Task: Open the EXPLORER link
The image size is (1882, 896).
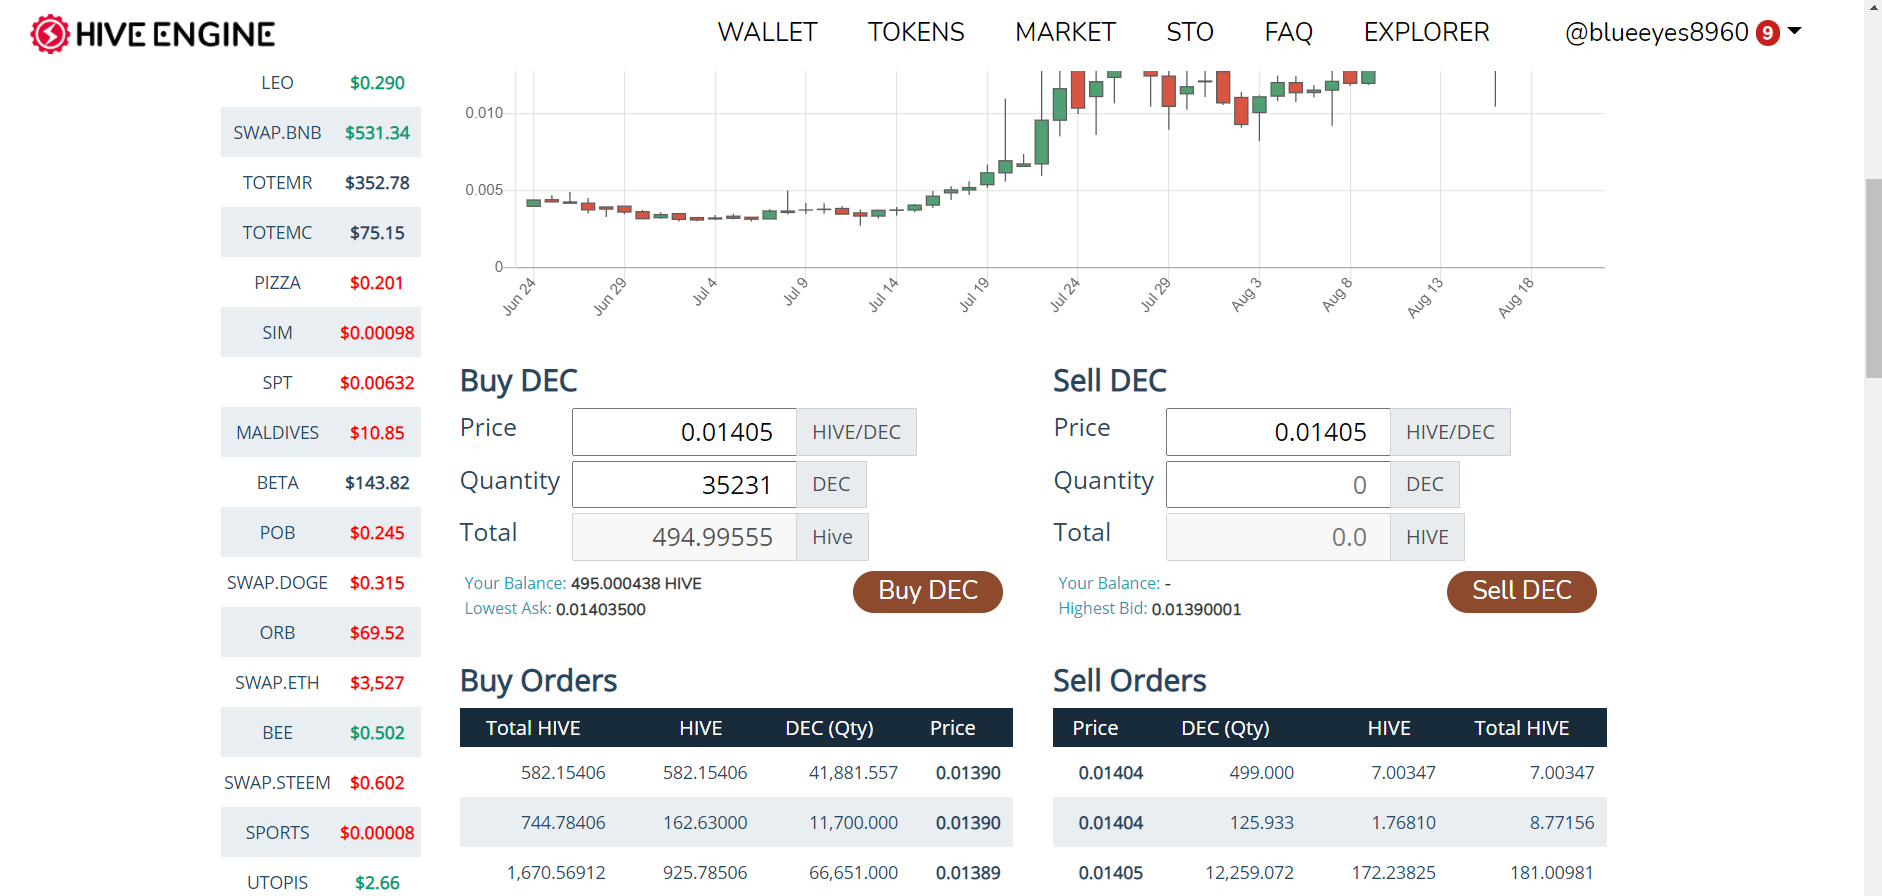Action: [1426, 32]
